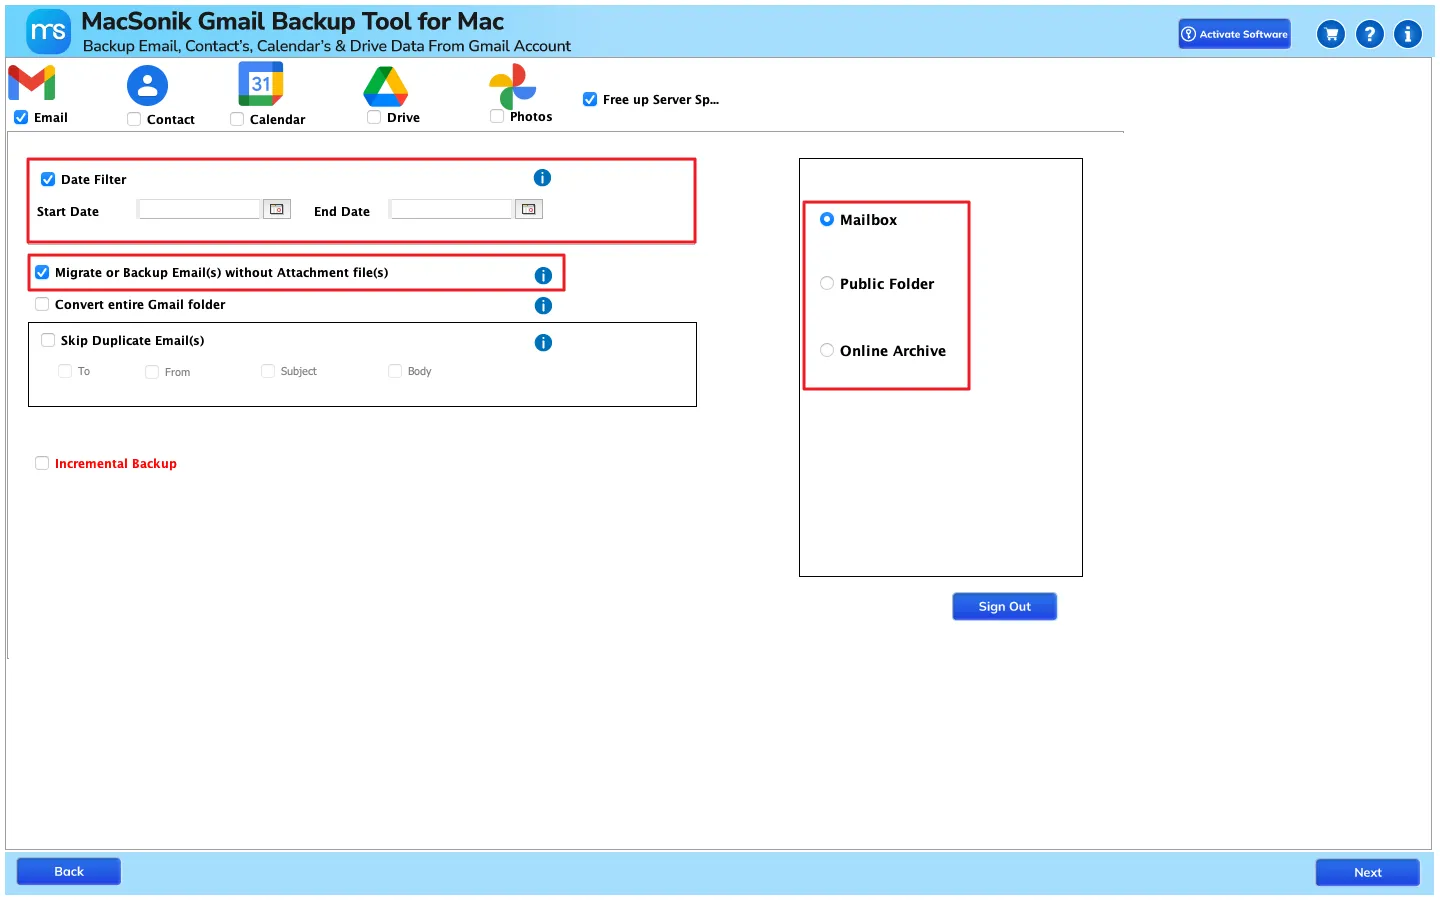Open the End Date calendar picker
1440x900 pixels.
(x=529, y=209)
